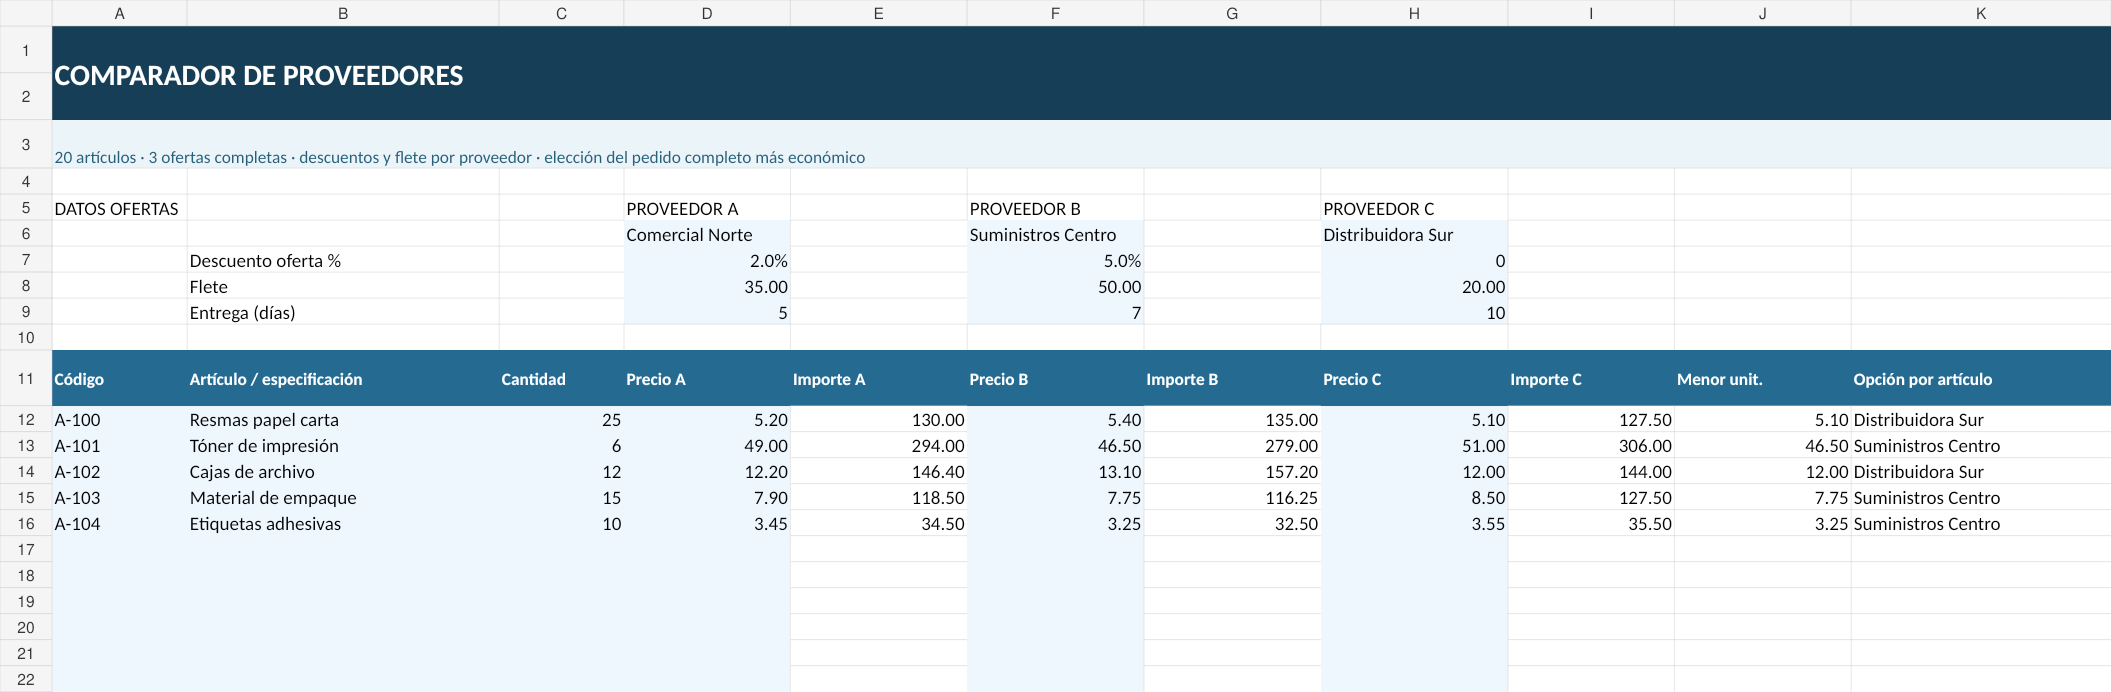
Task: Click the 'Artículo / especificación' header
Action: [x=343, y=378]
